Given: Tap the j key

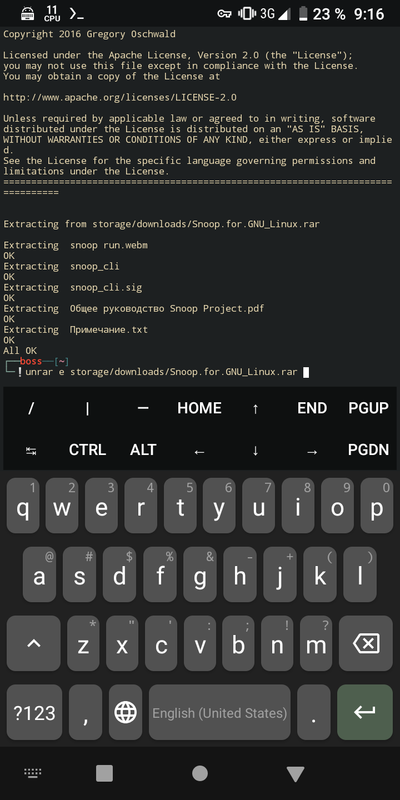Looking at the screenshot, I should click(280, 574).
